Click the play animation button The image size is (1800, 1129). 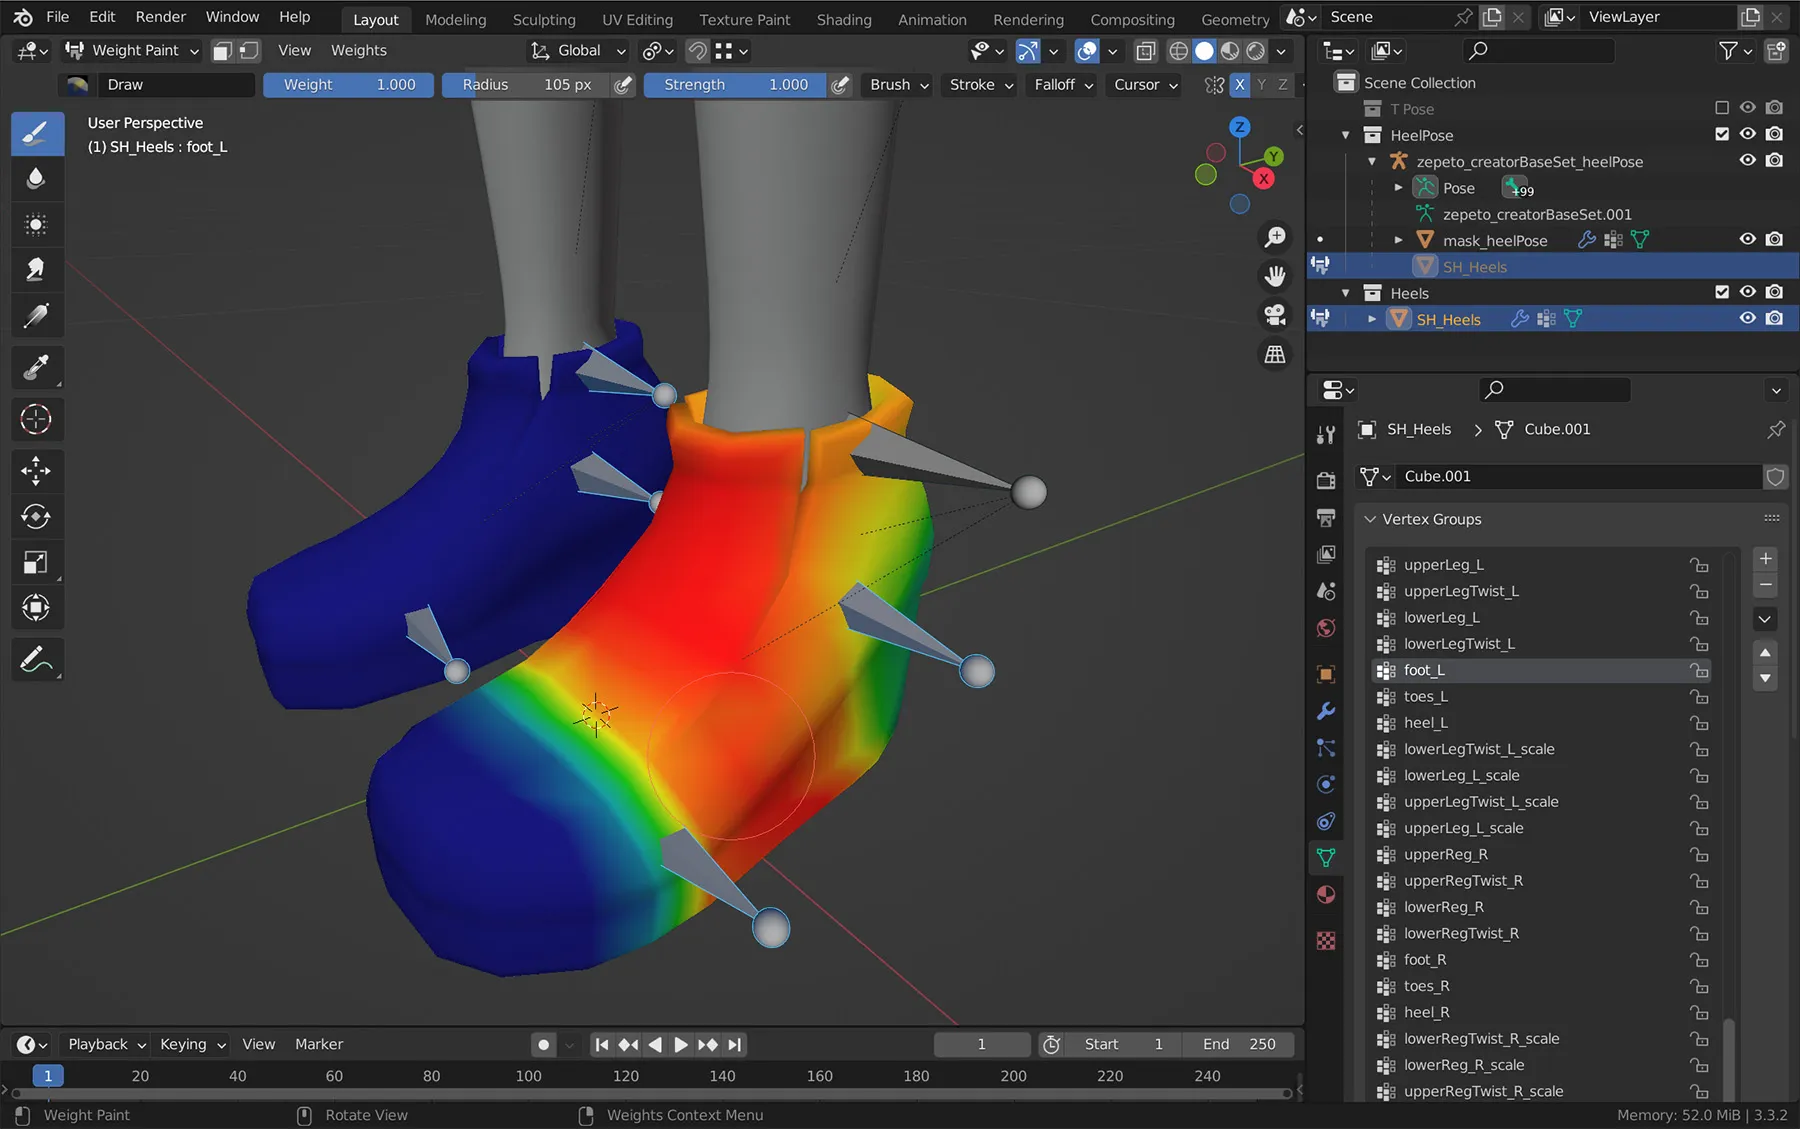coord(681,1044)
